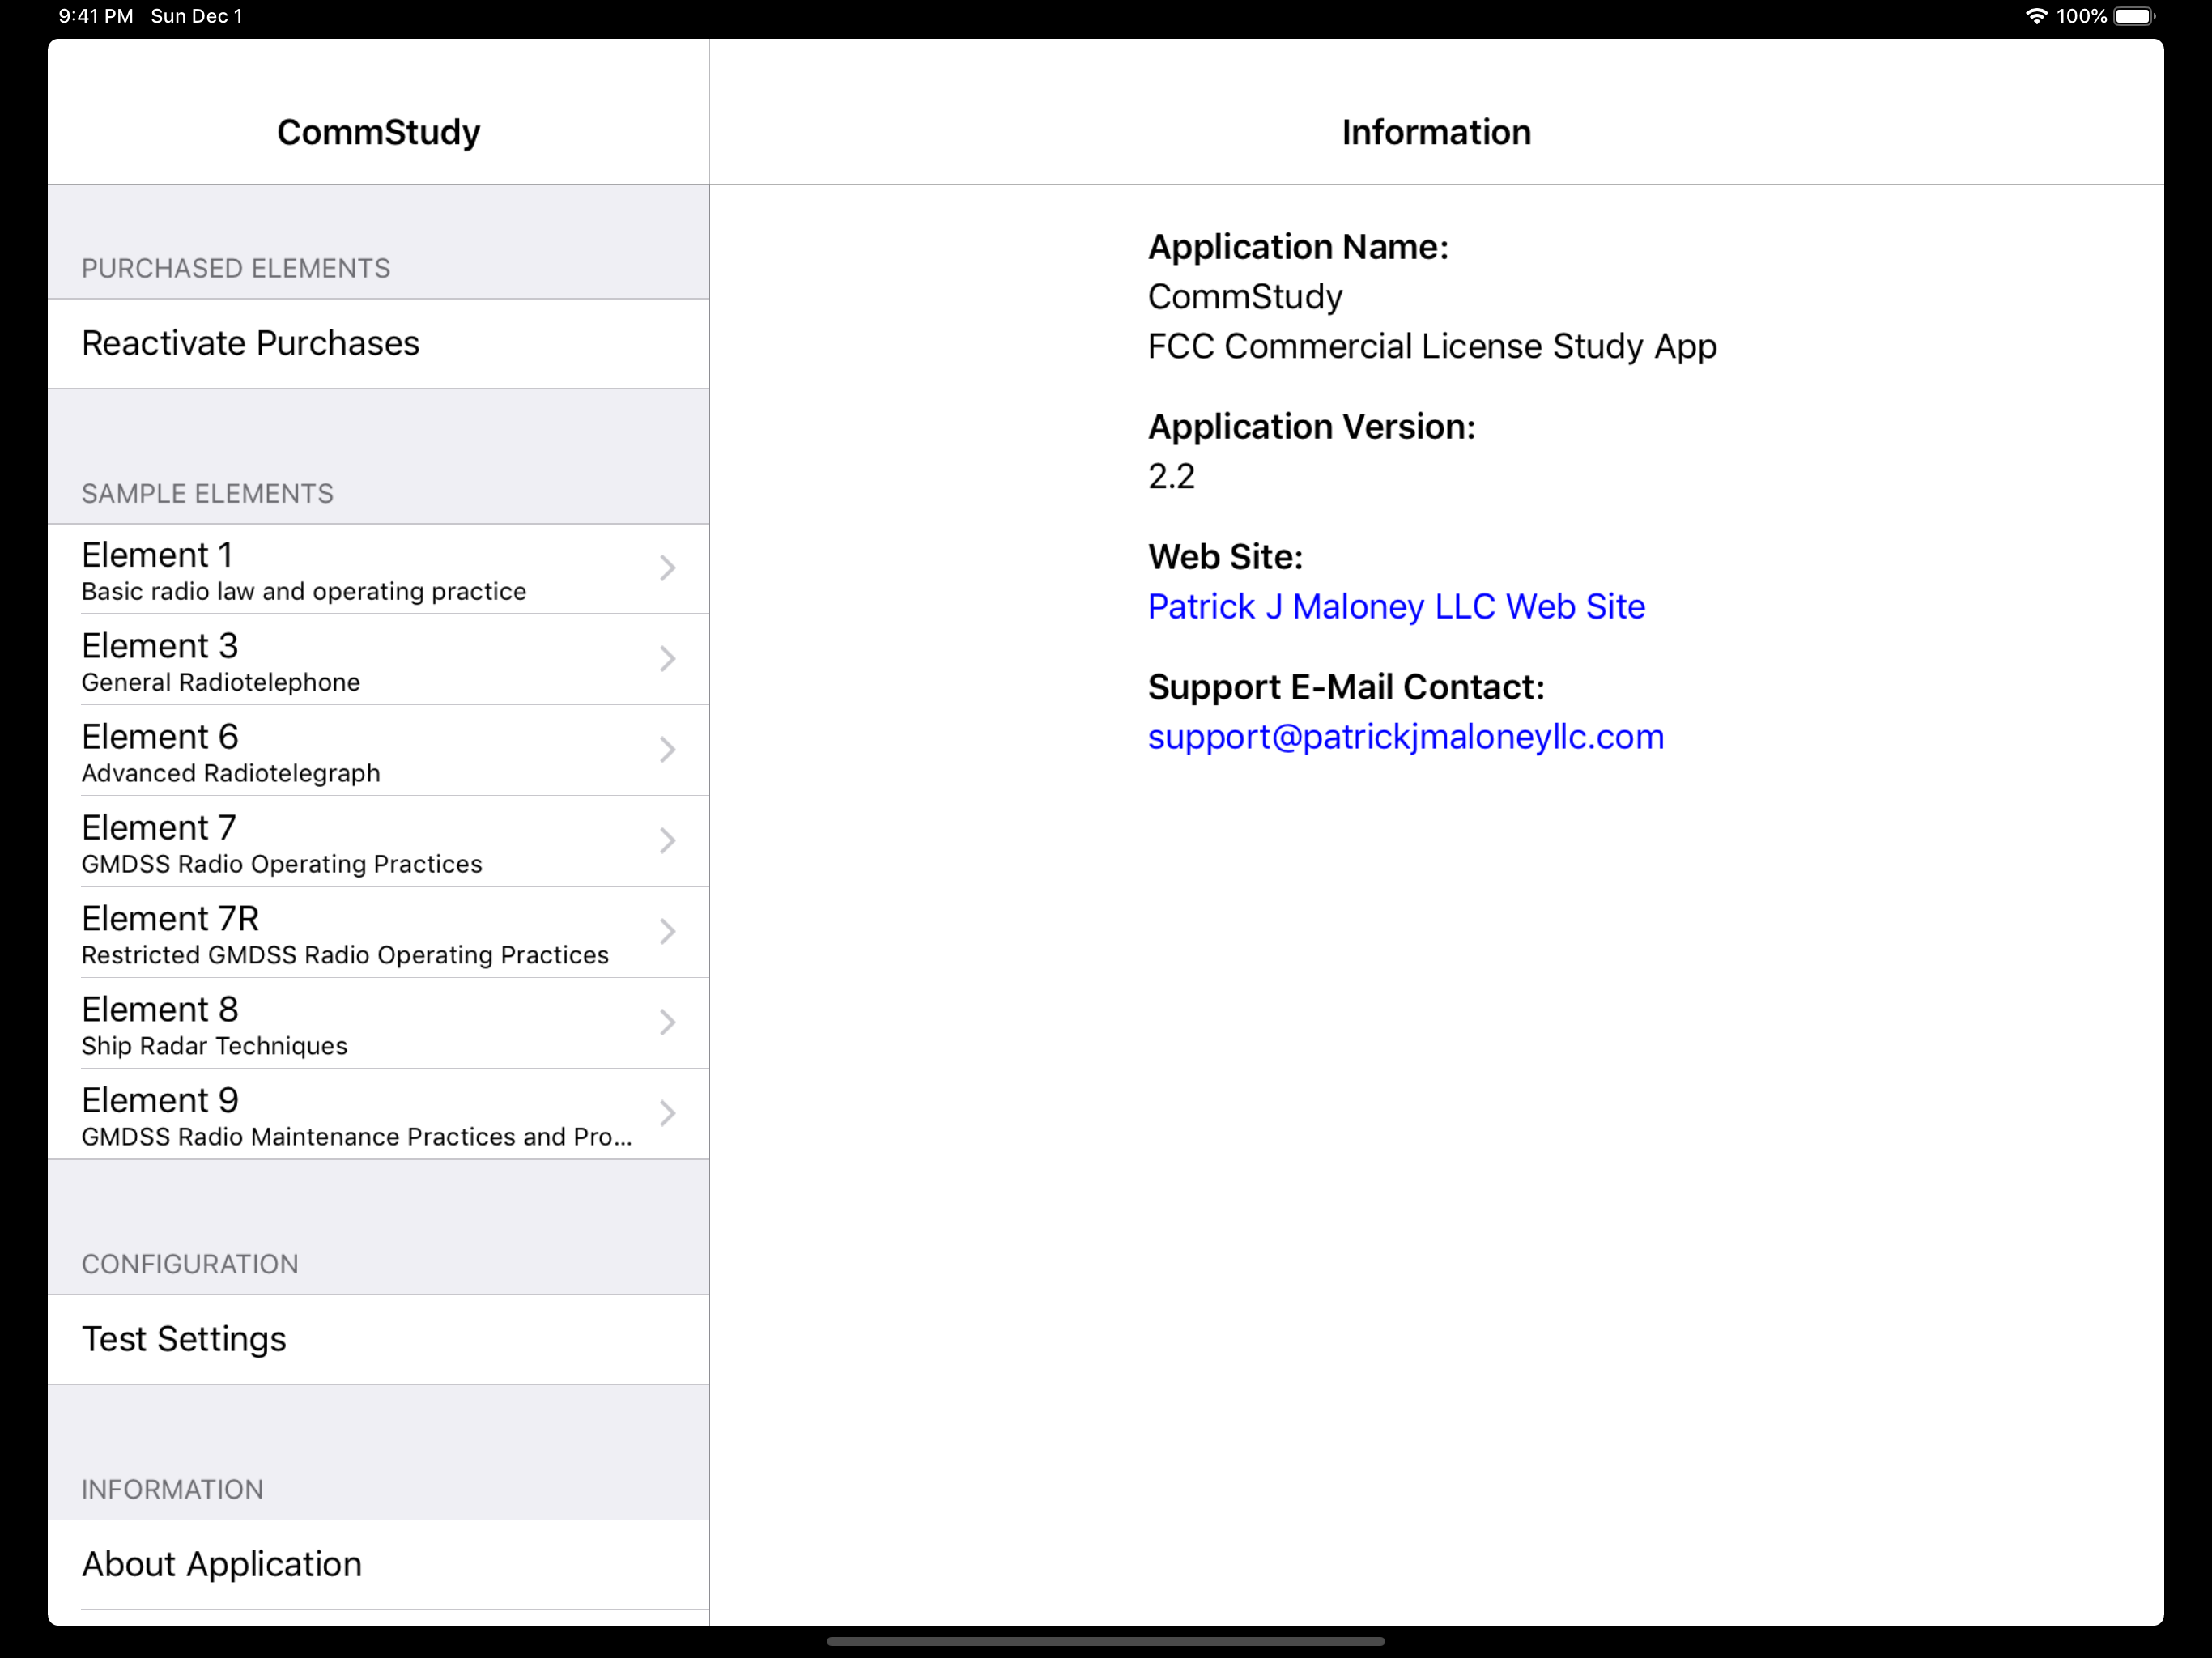Open Test Settings
Screen dimensions: 2212x1658
pyautogui.click(x=184, y=1339)
